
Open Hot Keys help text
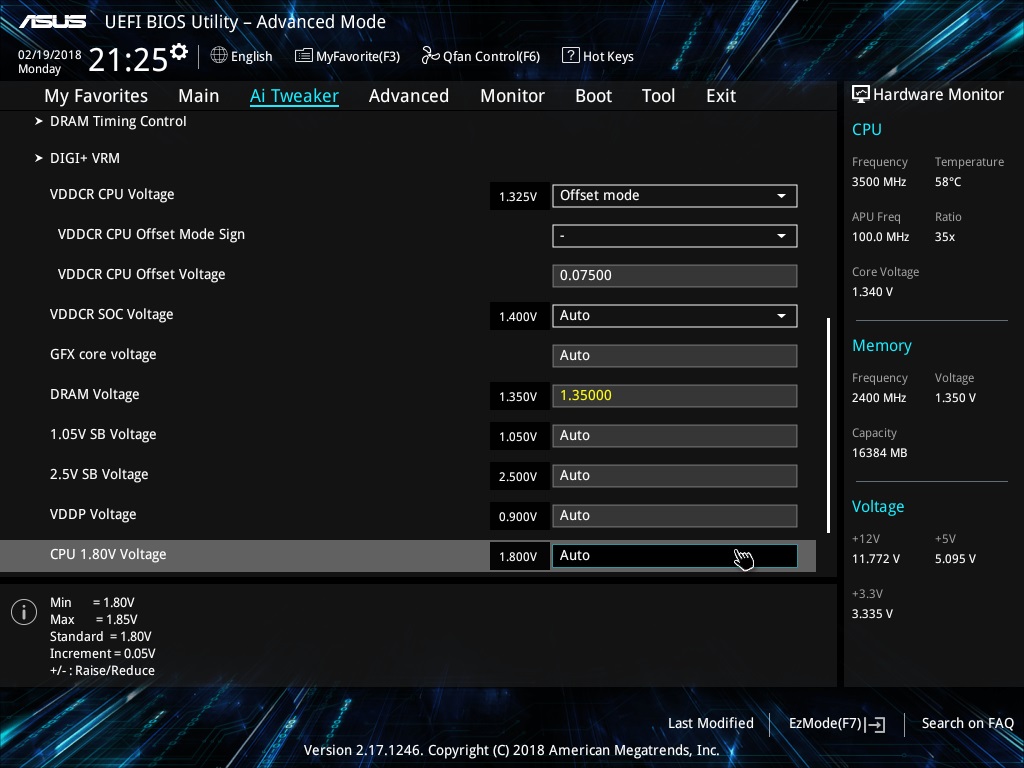[x=608, y=57]
